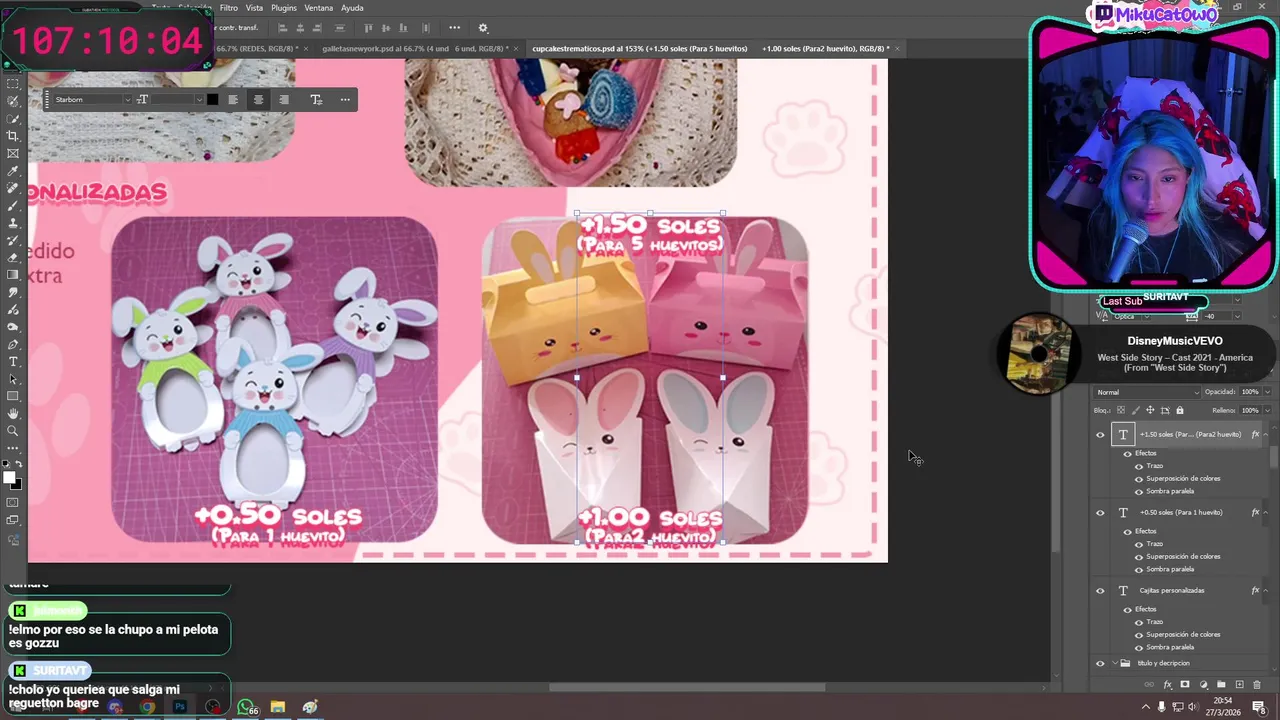This screenshot has width=1280, height=720.
Task: Select the Gradient tool
Action: point(13,274)
